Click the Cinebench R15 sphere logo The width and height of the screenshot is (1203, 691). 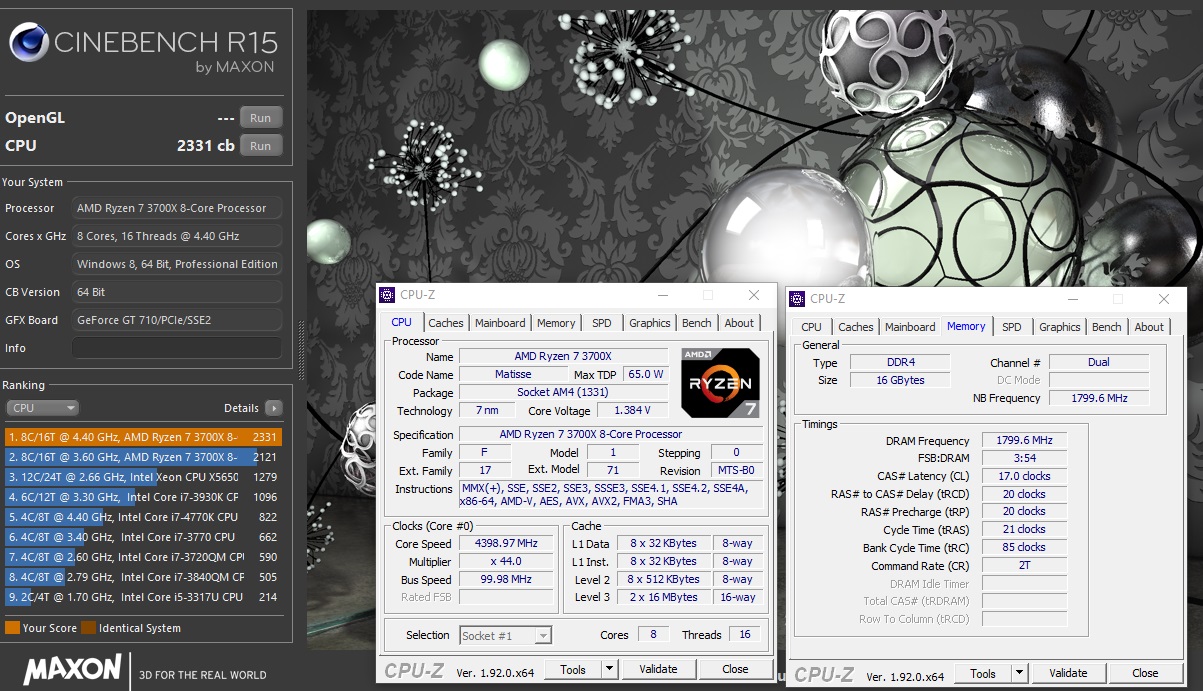[28, 44]
